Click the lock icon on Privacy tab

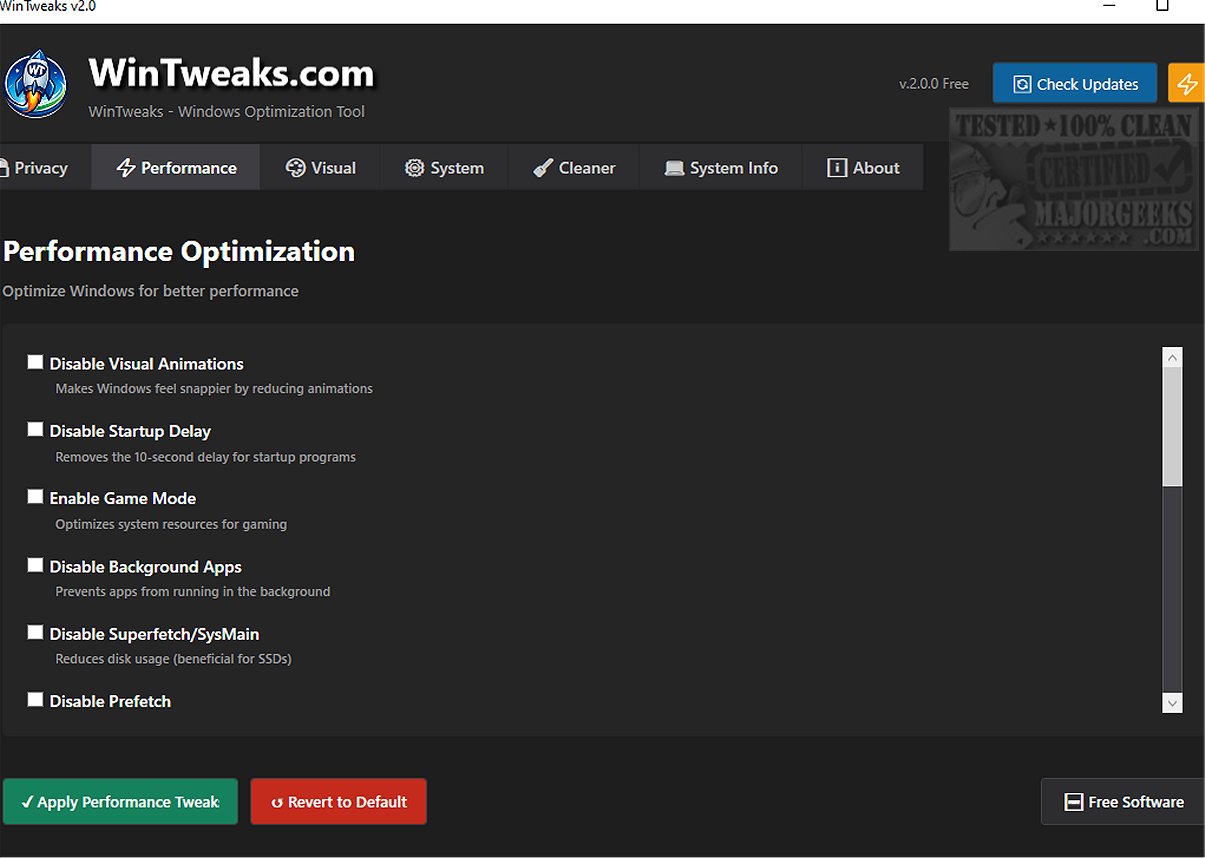4,168
